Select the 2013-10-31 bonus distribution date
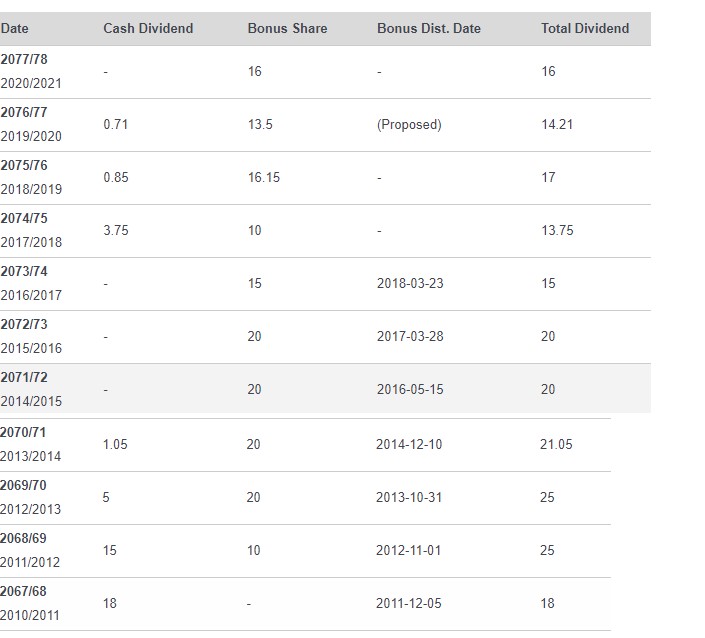 (x=409, y=498)
